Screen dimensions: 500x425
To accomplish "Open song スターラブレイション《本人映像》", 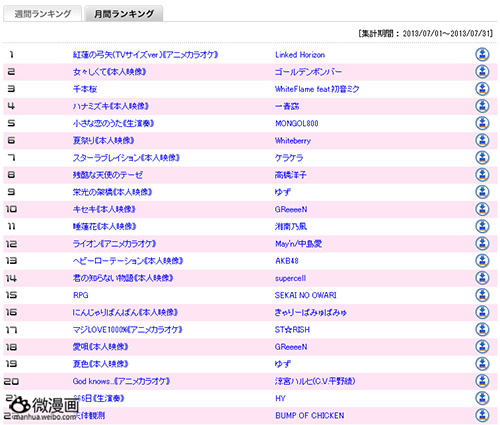I will 126,158.
